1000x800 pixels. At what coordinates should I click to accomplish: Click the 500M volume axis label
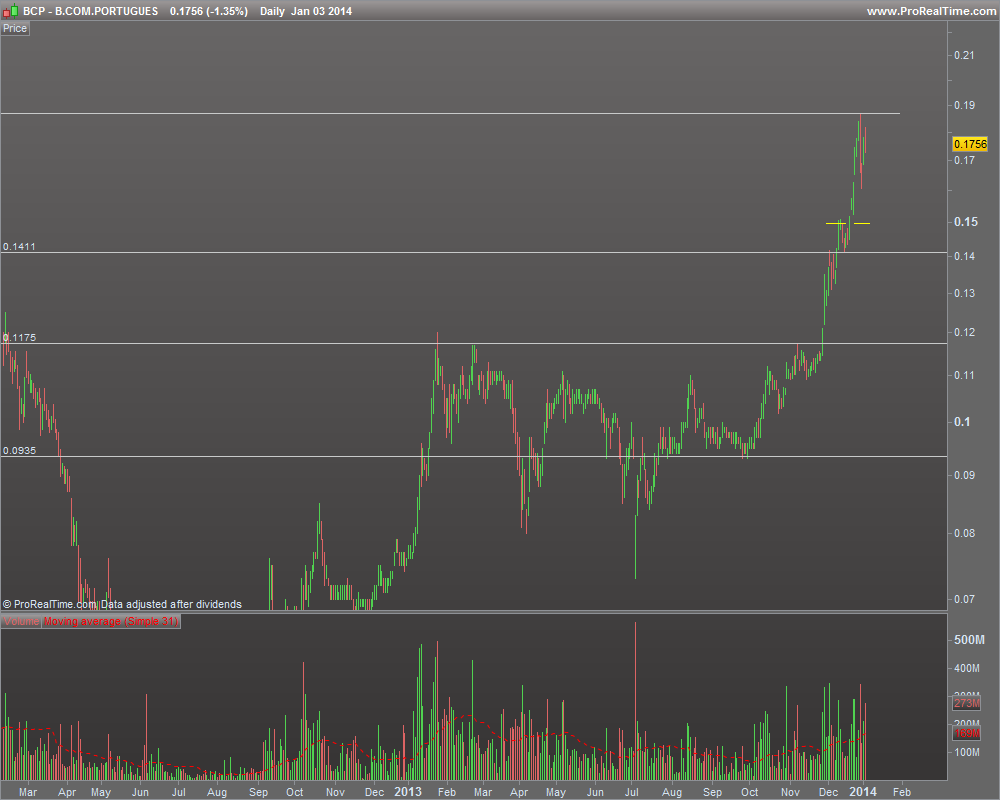[x=969, y=640]
